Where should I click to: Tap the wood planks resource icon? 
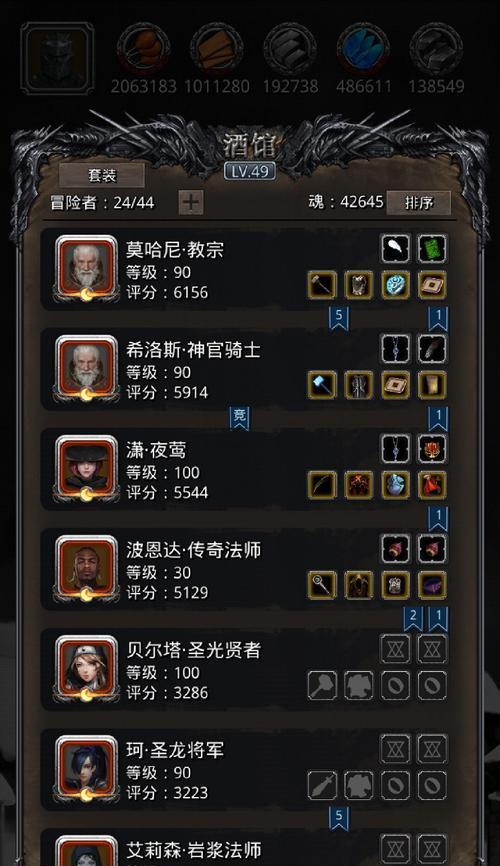click(x=217, y=49)
